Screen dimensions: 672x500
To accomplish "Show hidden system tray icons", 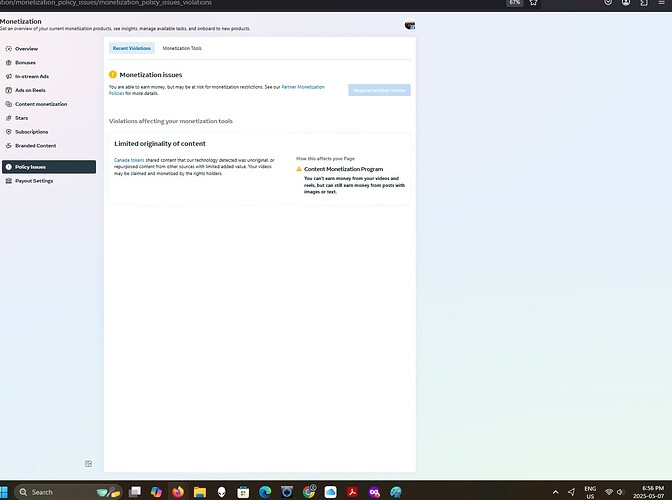I will click(555, 492).
